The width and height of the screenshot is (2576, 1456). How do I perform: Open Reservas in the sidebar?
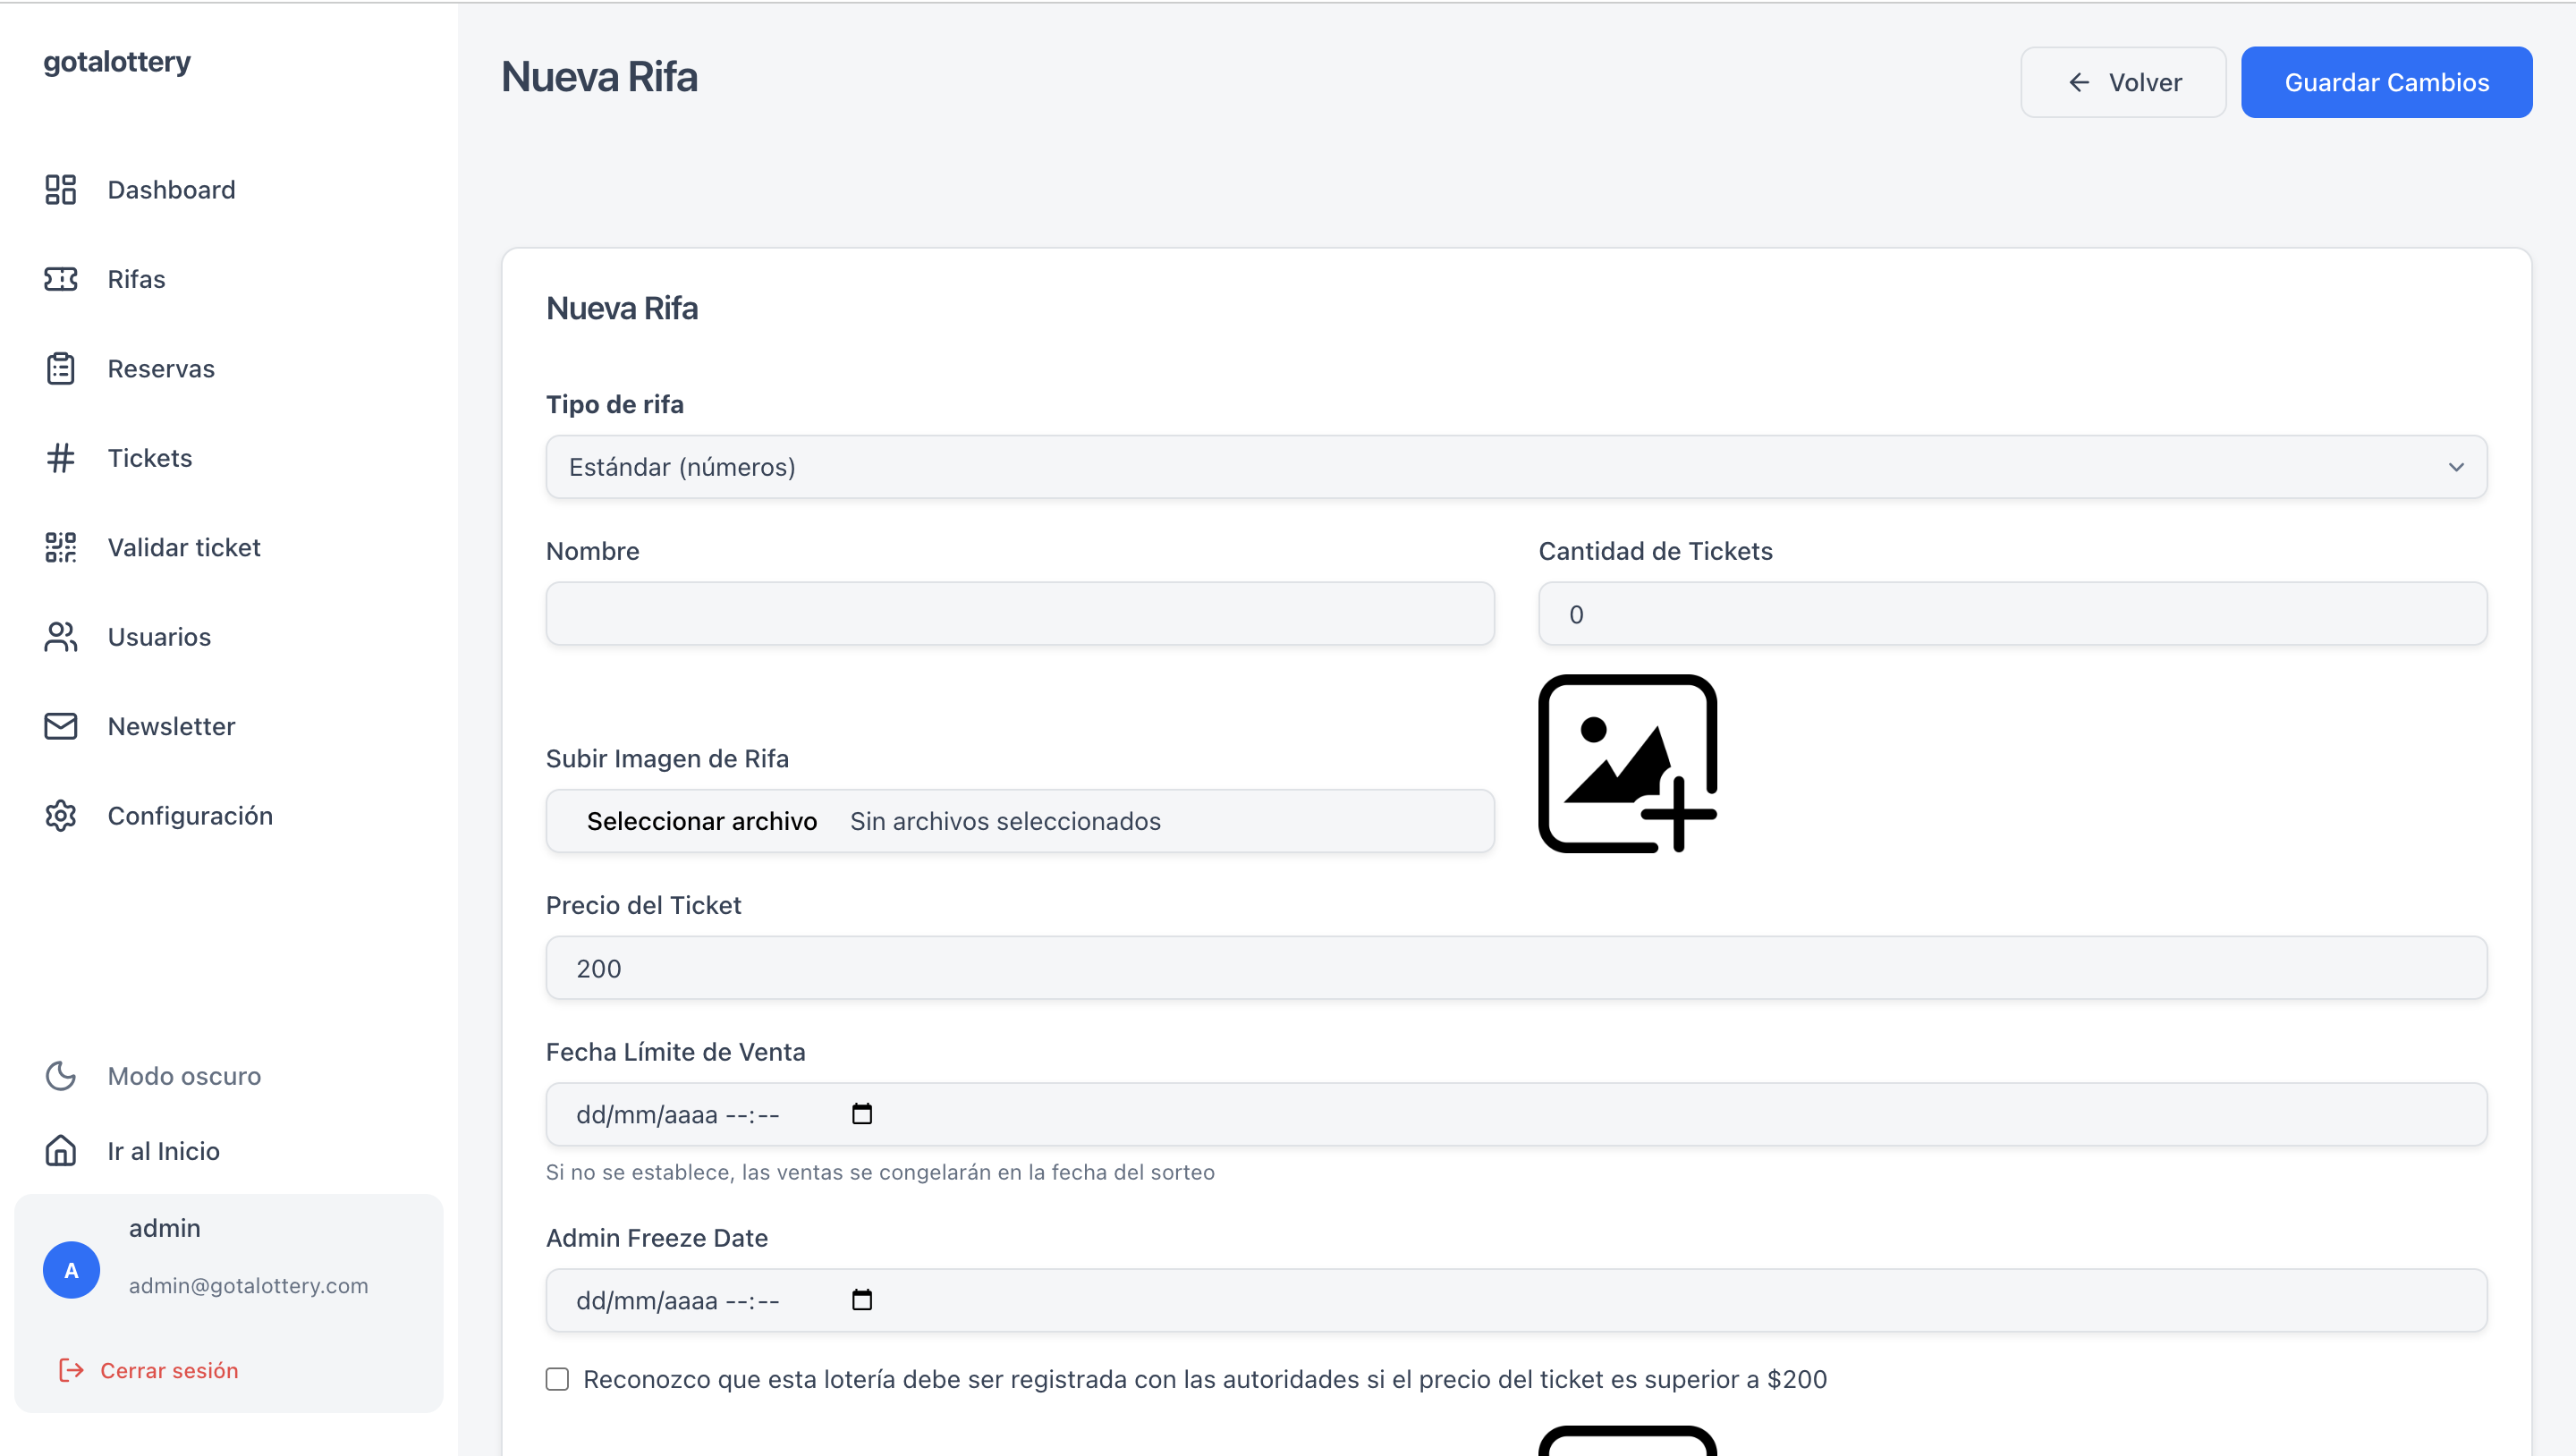pos(161,369)
